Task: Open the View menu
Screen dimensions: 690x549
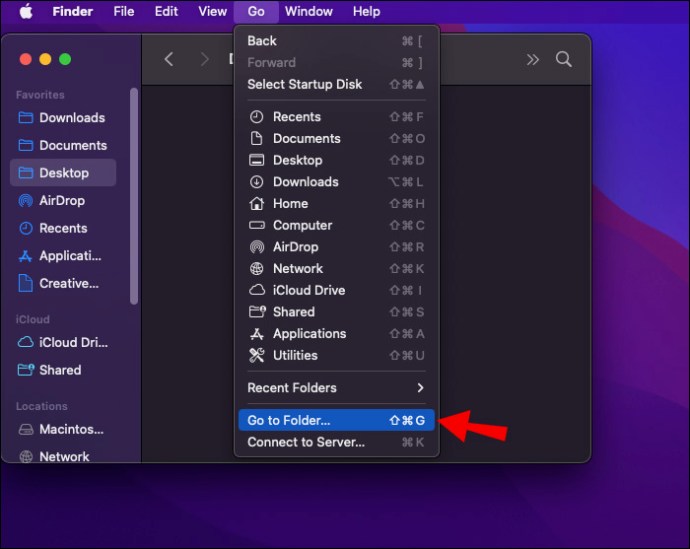Action: pos(213,11)
